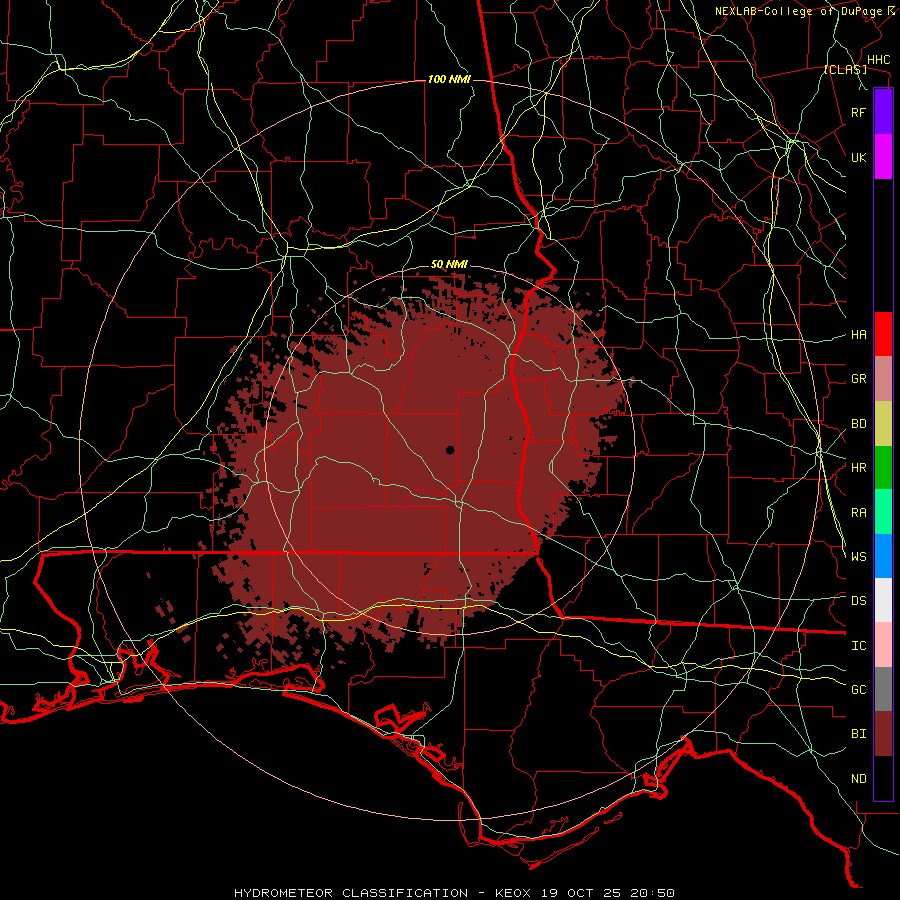Pick the mint green RA legend swatch

(x=883, y=512)
